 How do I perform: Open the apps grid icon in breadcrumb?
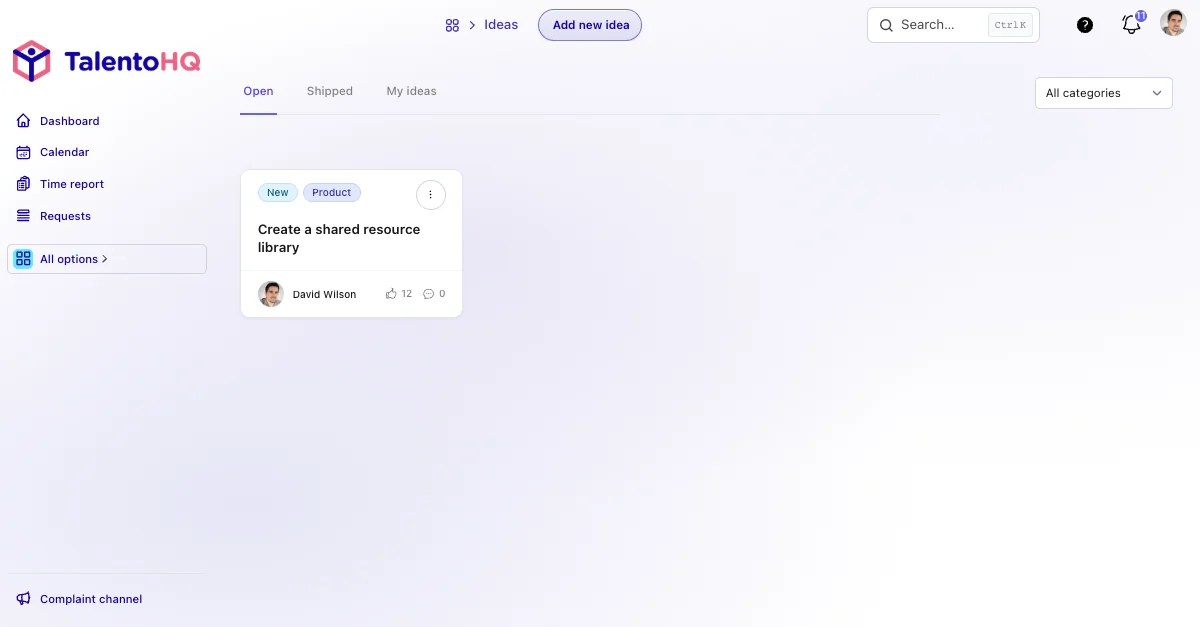tap(452, 25)
